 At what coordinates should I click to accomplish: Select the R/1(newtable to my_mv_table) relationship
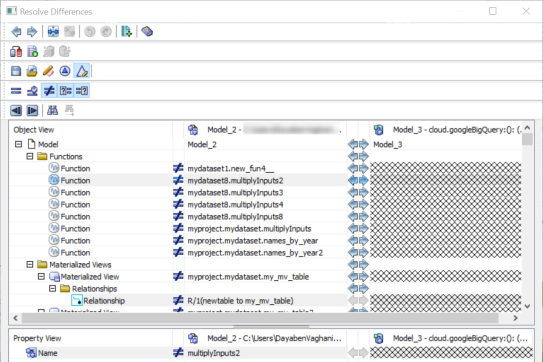(240, 301)
